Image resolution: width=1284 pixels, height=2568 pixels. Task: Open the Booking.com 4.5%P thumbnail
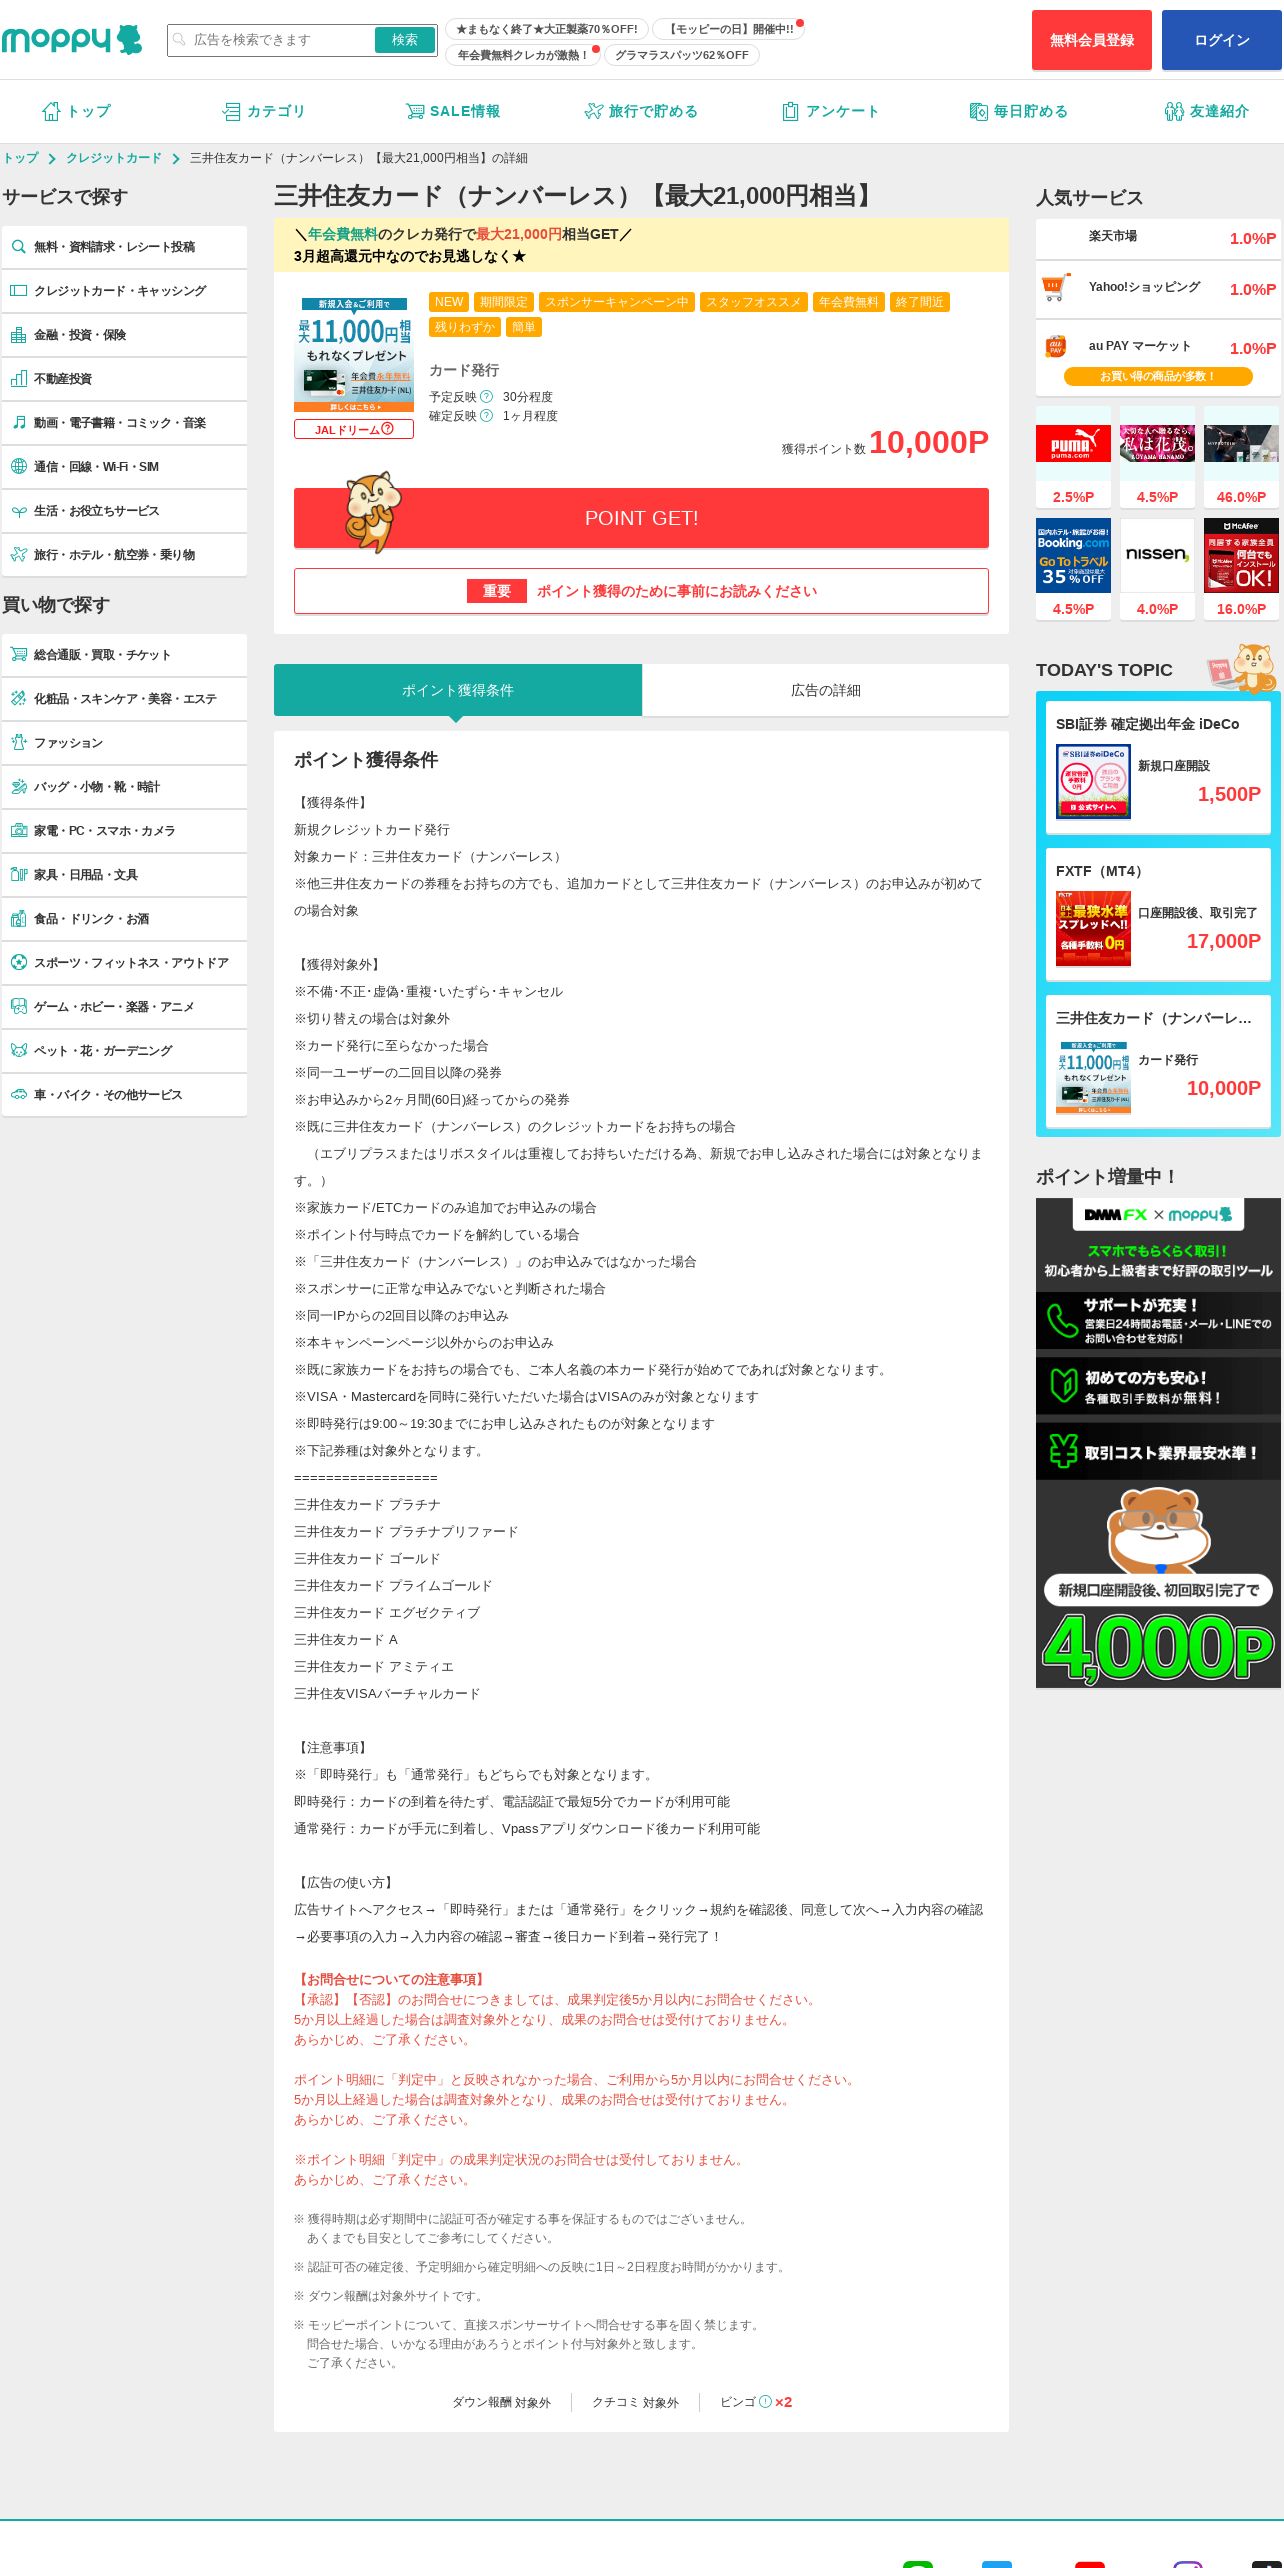(1073, 569)
